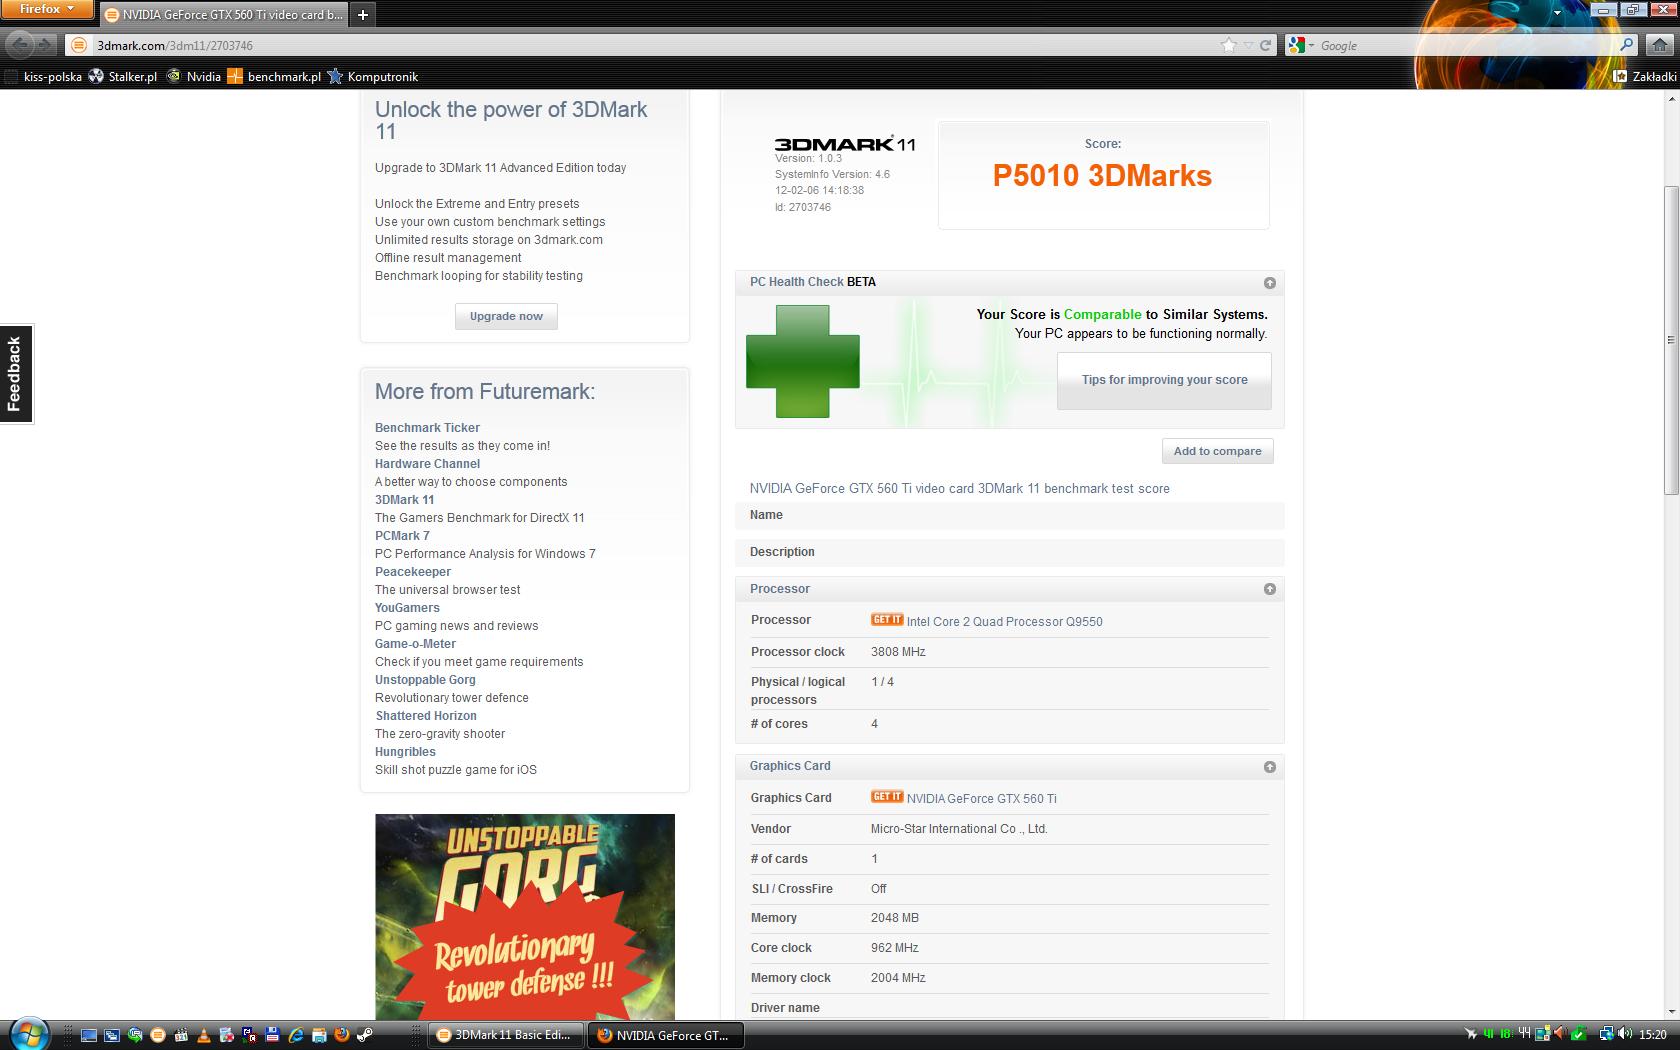Collapse the Graphics Card section
The width and height of the screenshot is (1680, 1050).
1269,767
